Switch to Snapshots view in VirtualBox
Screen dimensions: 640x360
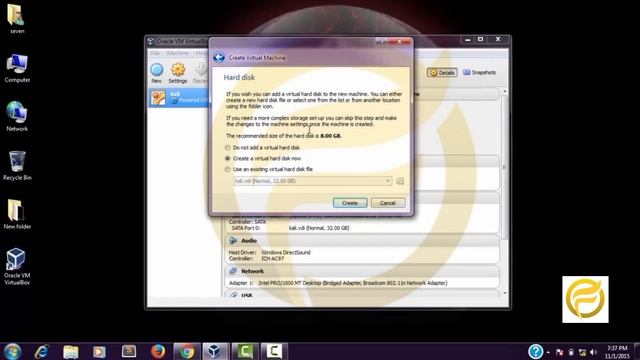pos(480,73)
